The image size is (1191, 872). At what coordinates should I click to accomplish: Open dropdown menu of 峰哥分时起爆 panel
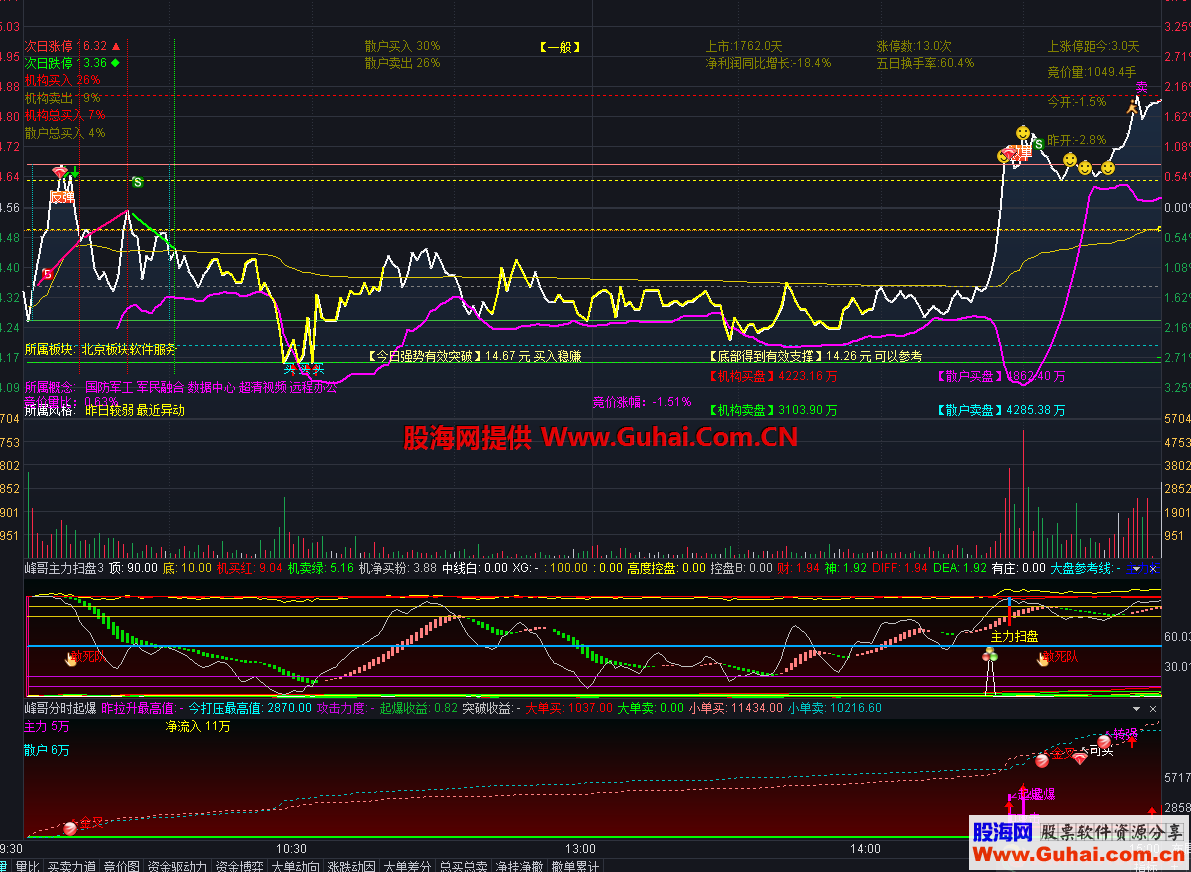pyautogui.click(x=1136, y=708)
